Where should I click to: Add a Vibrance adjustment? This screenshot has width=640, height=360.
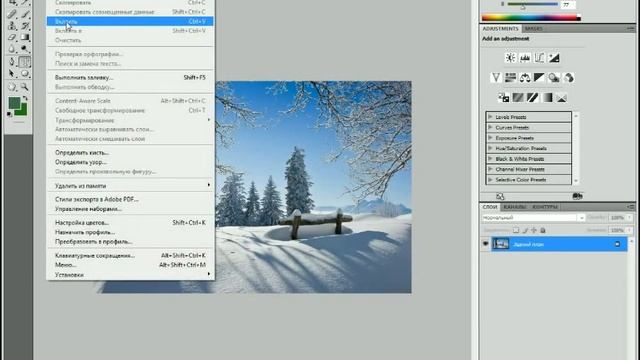496,78
